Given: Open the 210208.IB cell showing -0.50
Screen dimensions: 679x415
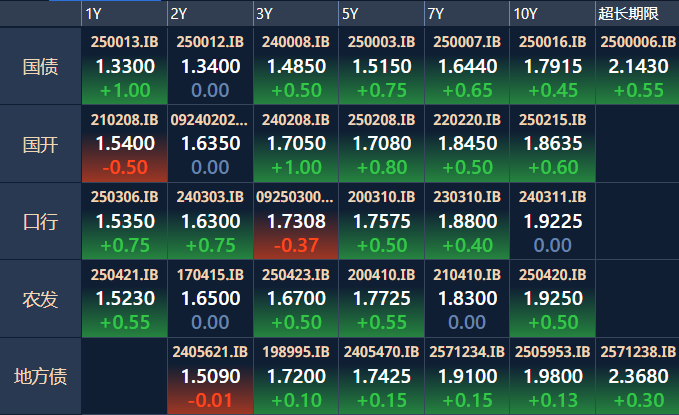Looking at the screenshot, I should (124, 144).
